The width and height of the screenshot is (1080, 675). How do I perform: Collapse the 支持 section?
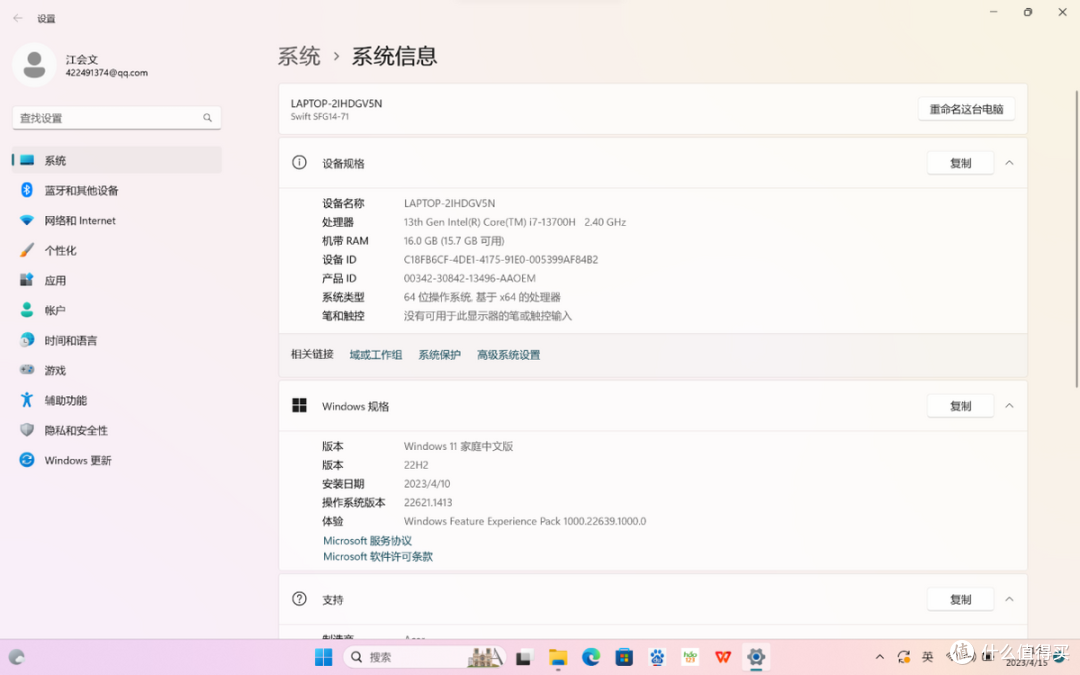1010,599
